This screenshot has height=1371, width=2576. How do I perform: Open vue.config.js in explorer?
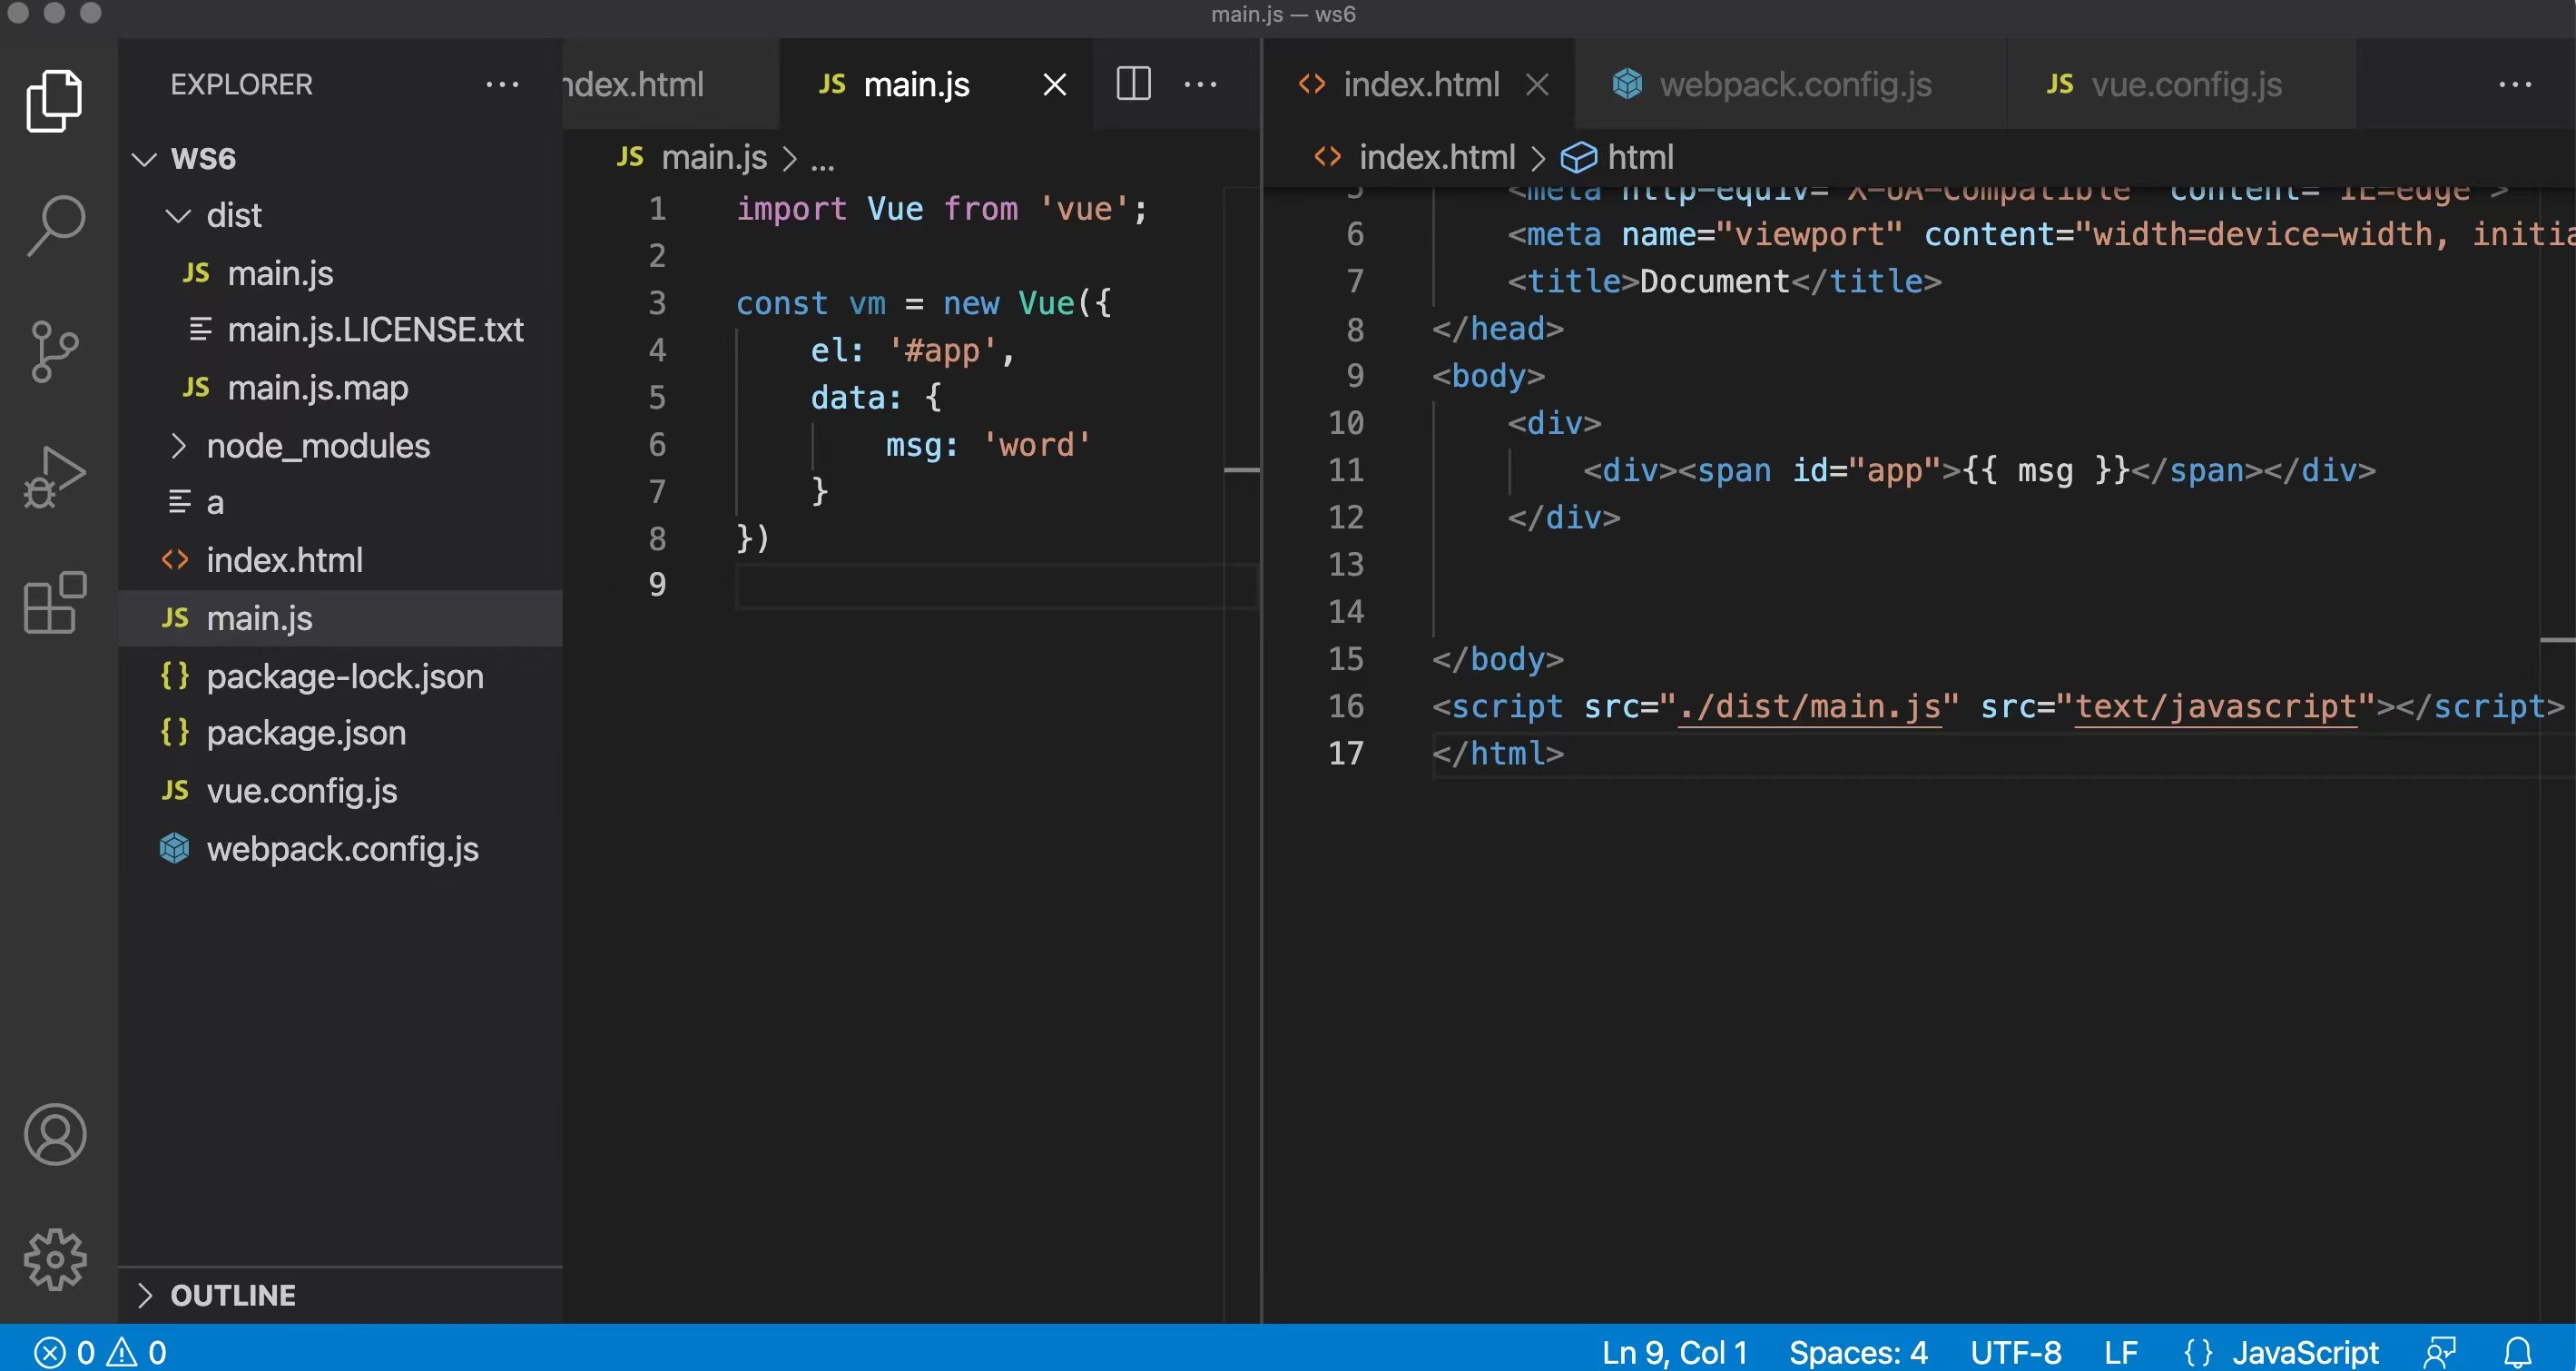(340, 791)
